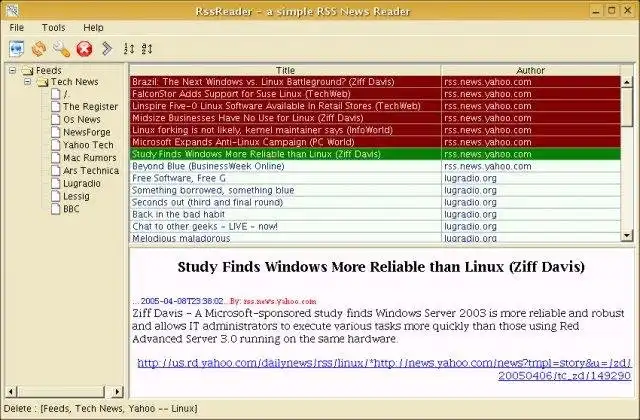
Task: Click the 2005-04-08 date in article
Action: coord(182,301)
